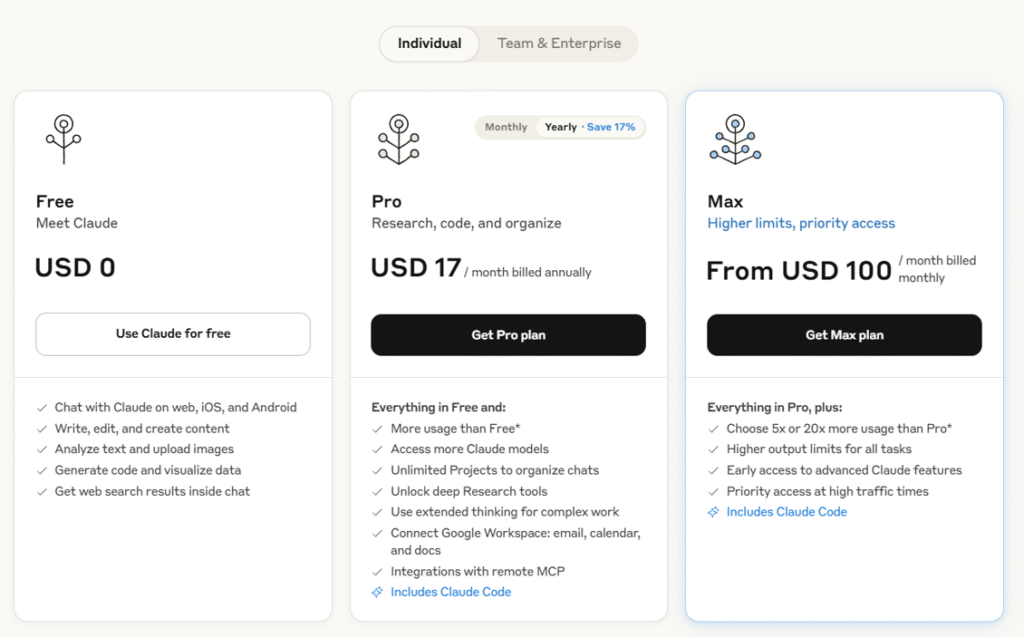Select the Individual plans tab
Viewport: 1024px width, 637px height.
pos(429,44)
